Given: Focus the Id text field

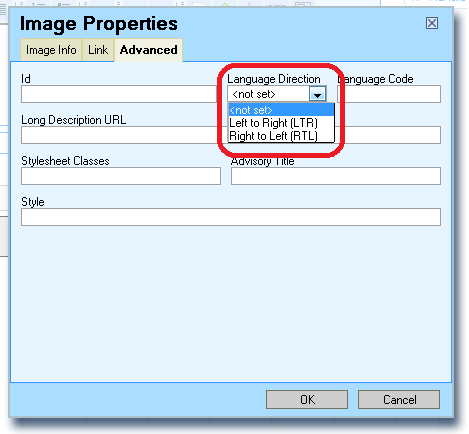Looking at the screenshot, I should click(x=119, y=94).
